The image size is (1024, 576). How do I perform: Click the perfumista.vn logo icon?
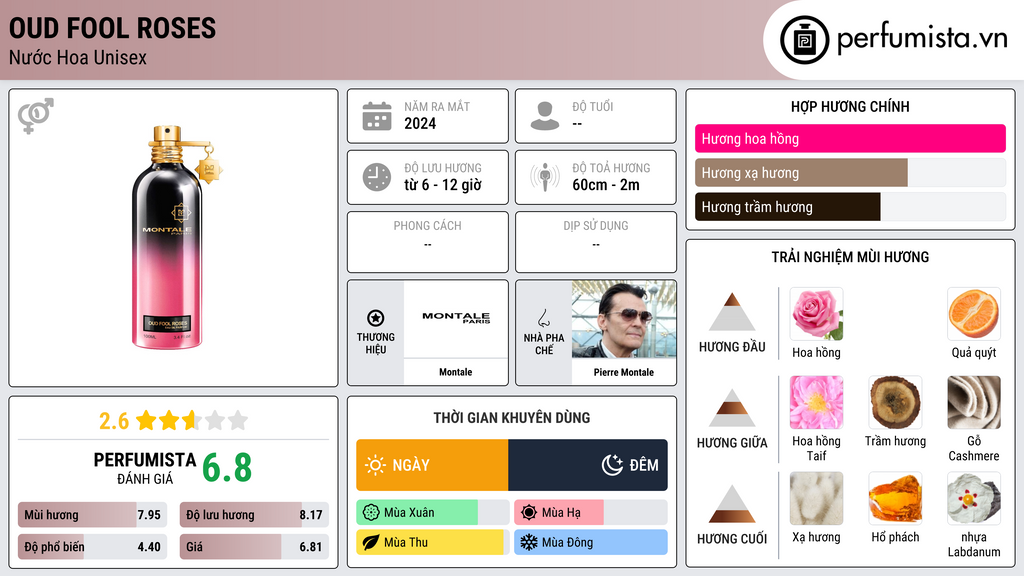point(803,40)
